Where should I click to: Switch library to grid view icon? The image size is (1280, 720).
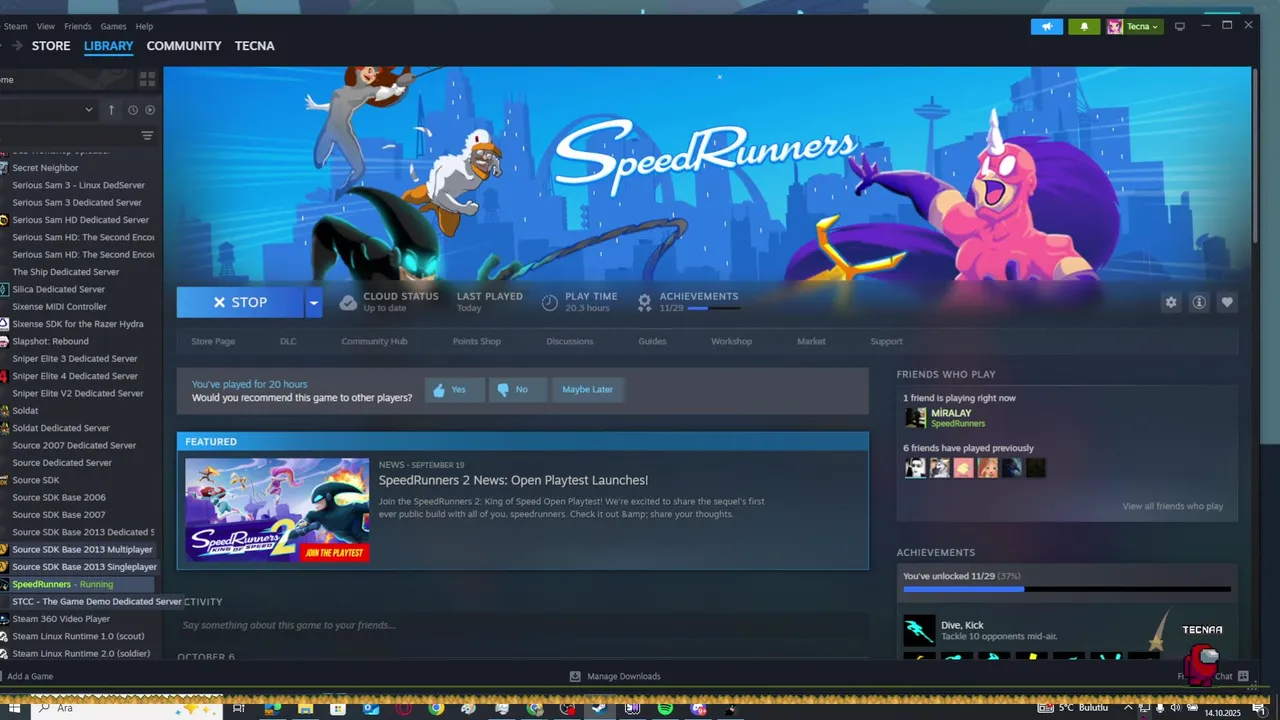[147, 79]
